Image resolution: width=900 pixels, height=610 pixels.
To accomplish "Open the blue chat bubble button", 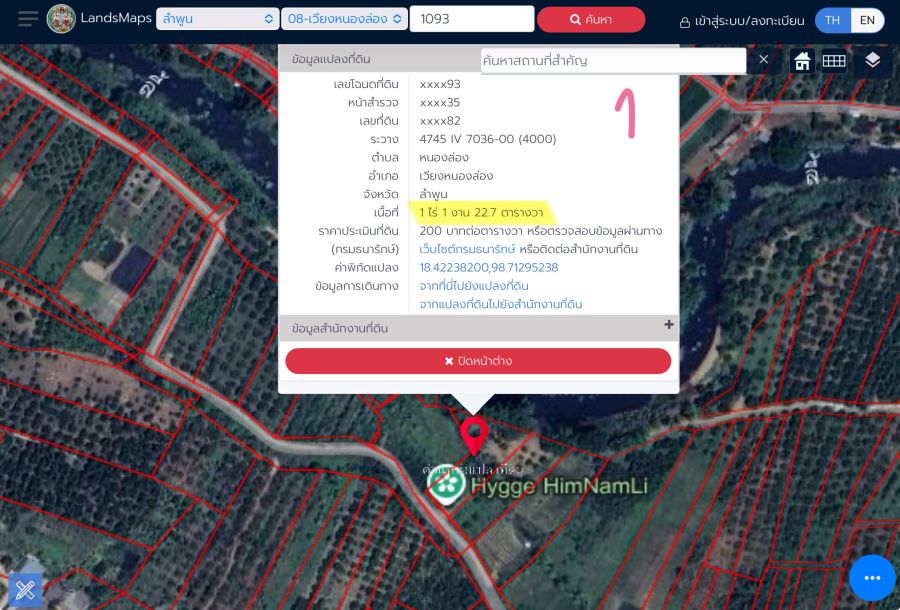I will coord(872,578).
